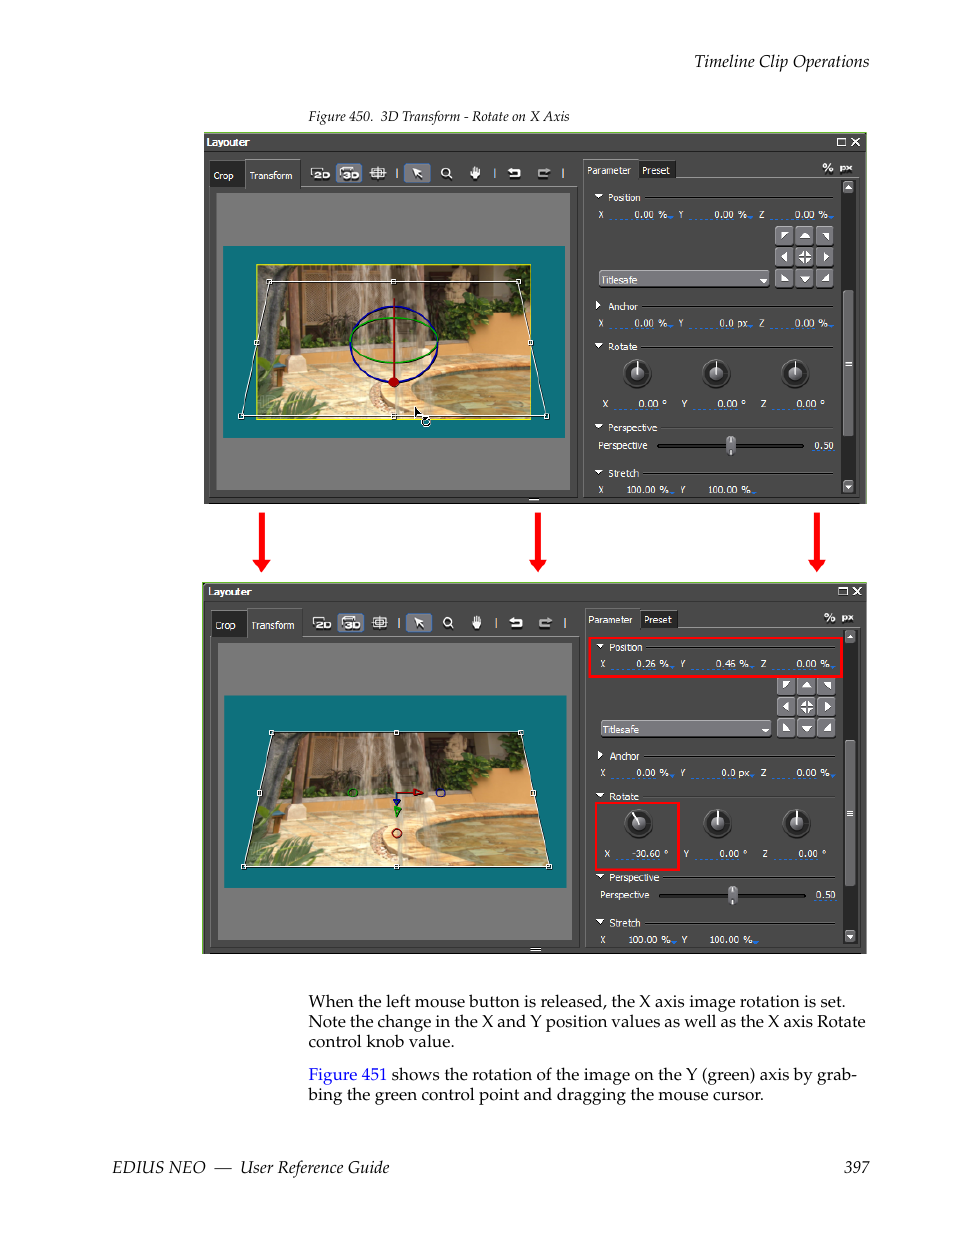Toggle 3D mode button in upper Layouter window

tap(349, 173)
